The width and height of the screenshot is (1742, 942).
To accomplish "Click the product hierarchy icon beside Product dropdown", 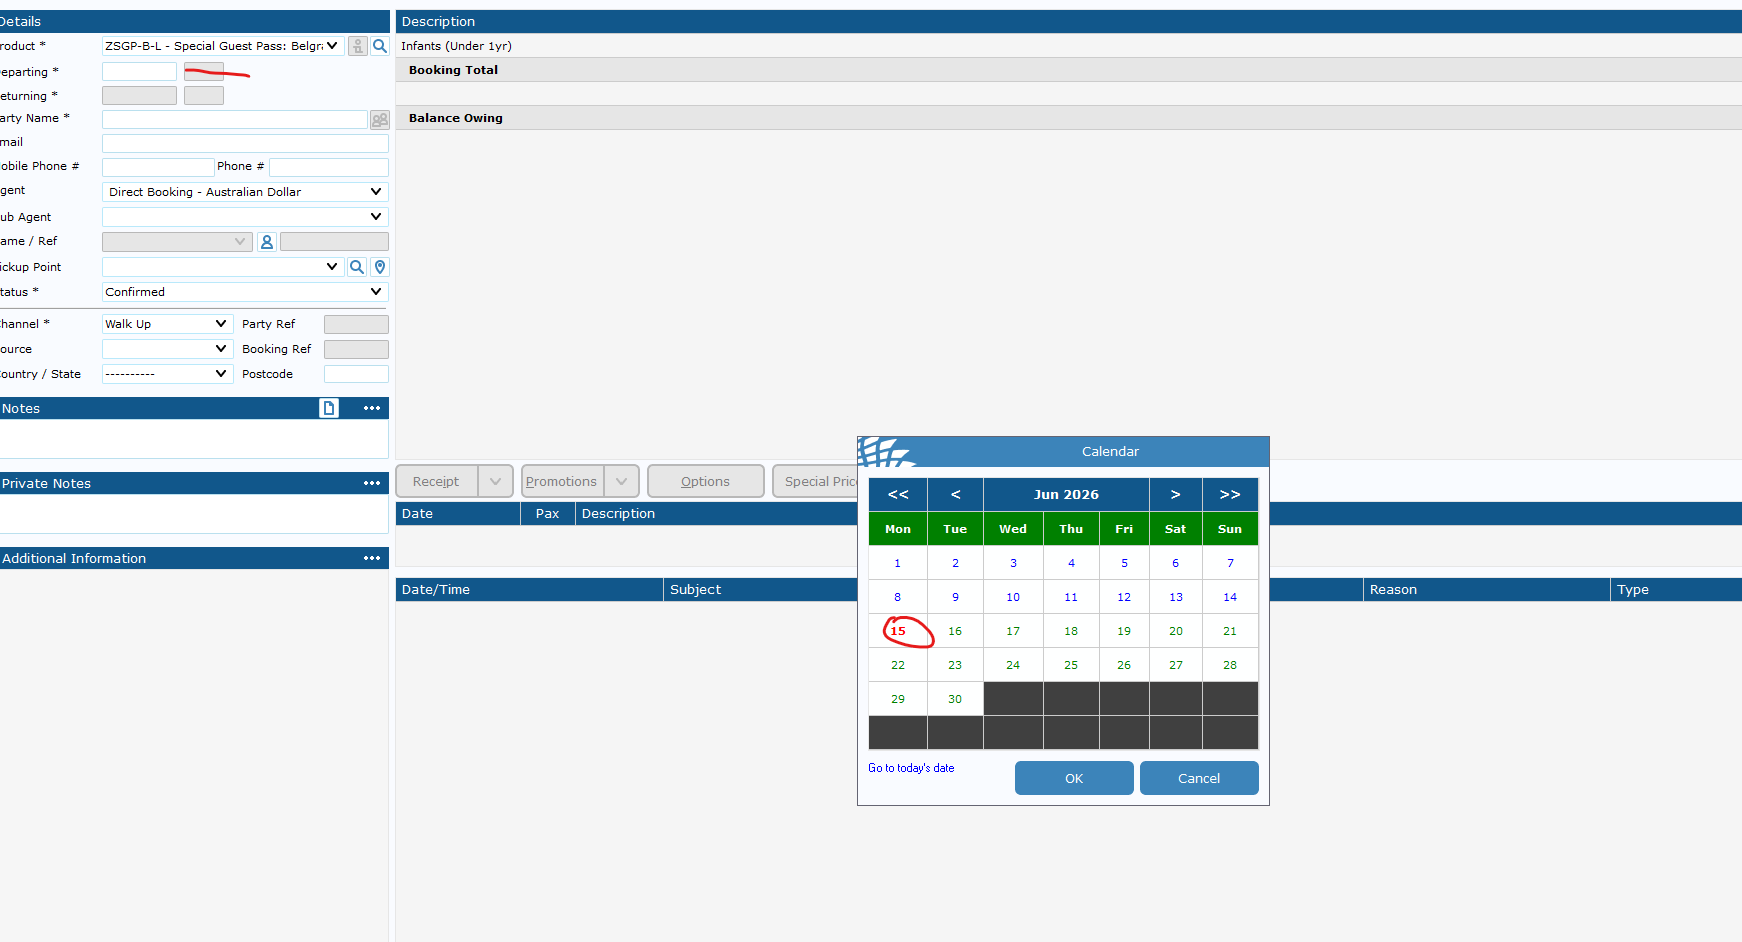I will 358,46.
